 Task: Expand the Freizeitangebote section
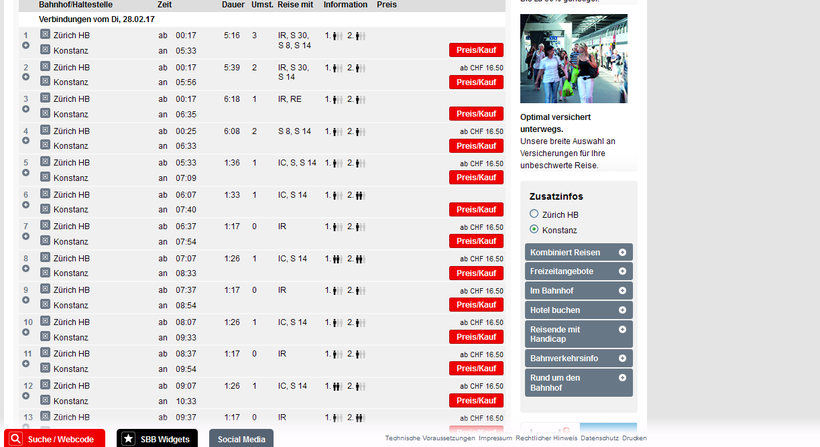pyautogui.click(x=578, y=271)
